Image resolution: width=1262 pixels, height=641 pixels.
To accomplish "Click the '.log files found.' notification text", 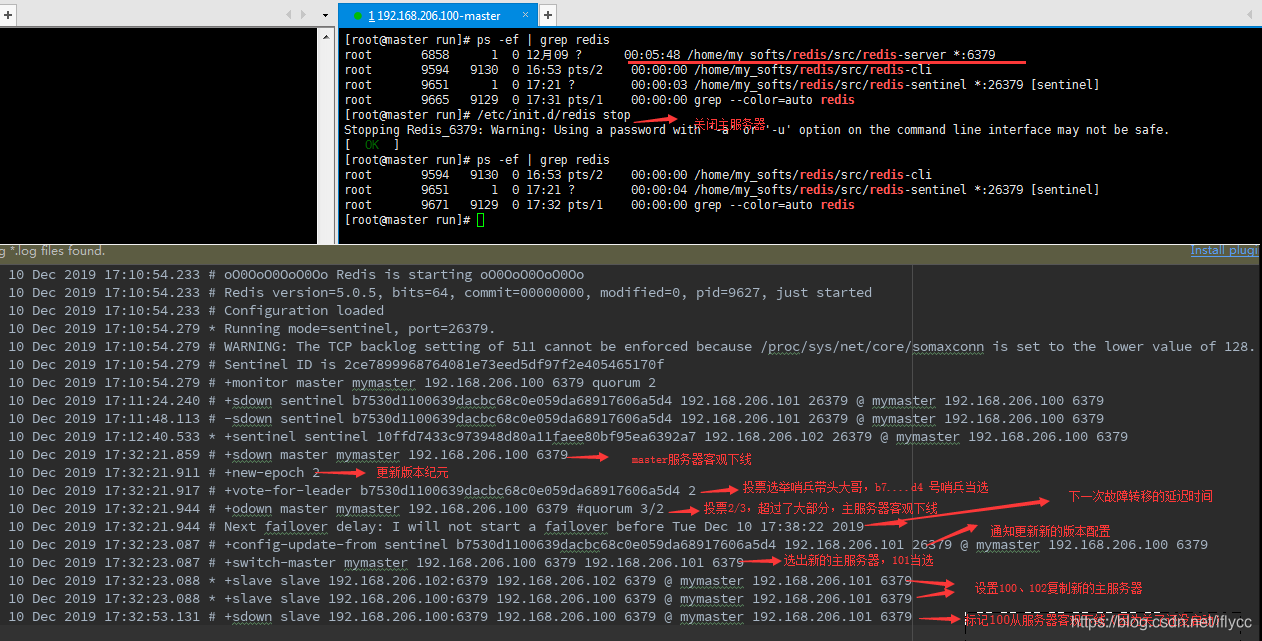I will click(x=52, y=251).
